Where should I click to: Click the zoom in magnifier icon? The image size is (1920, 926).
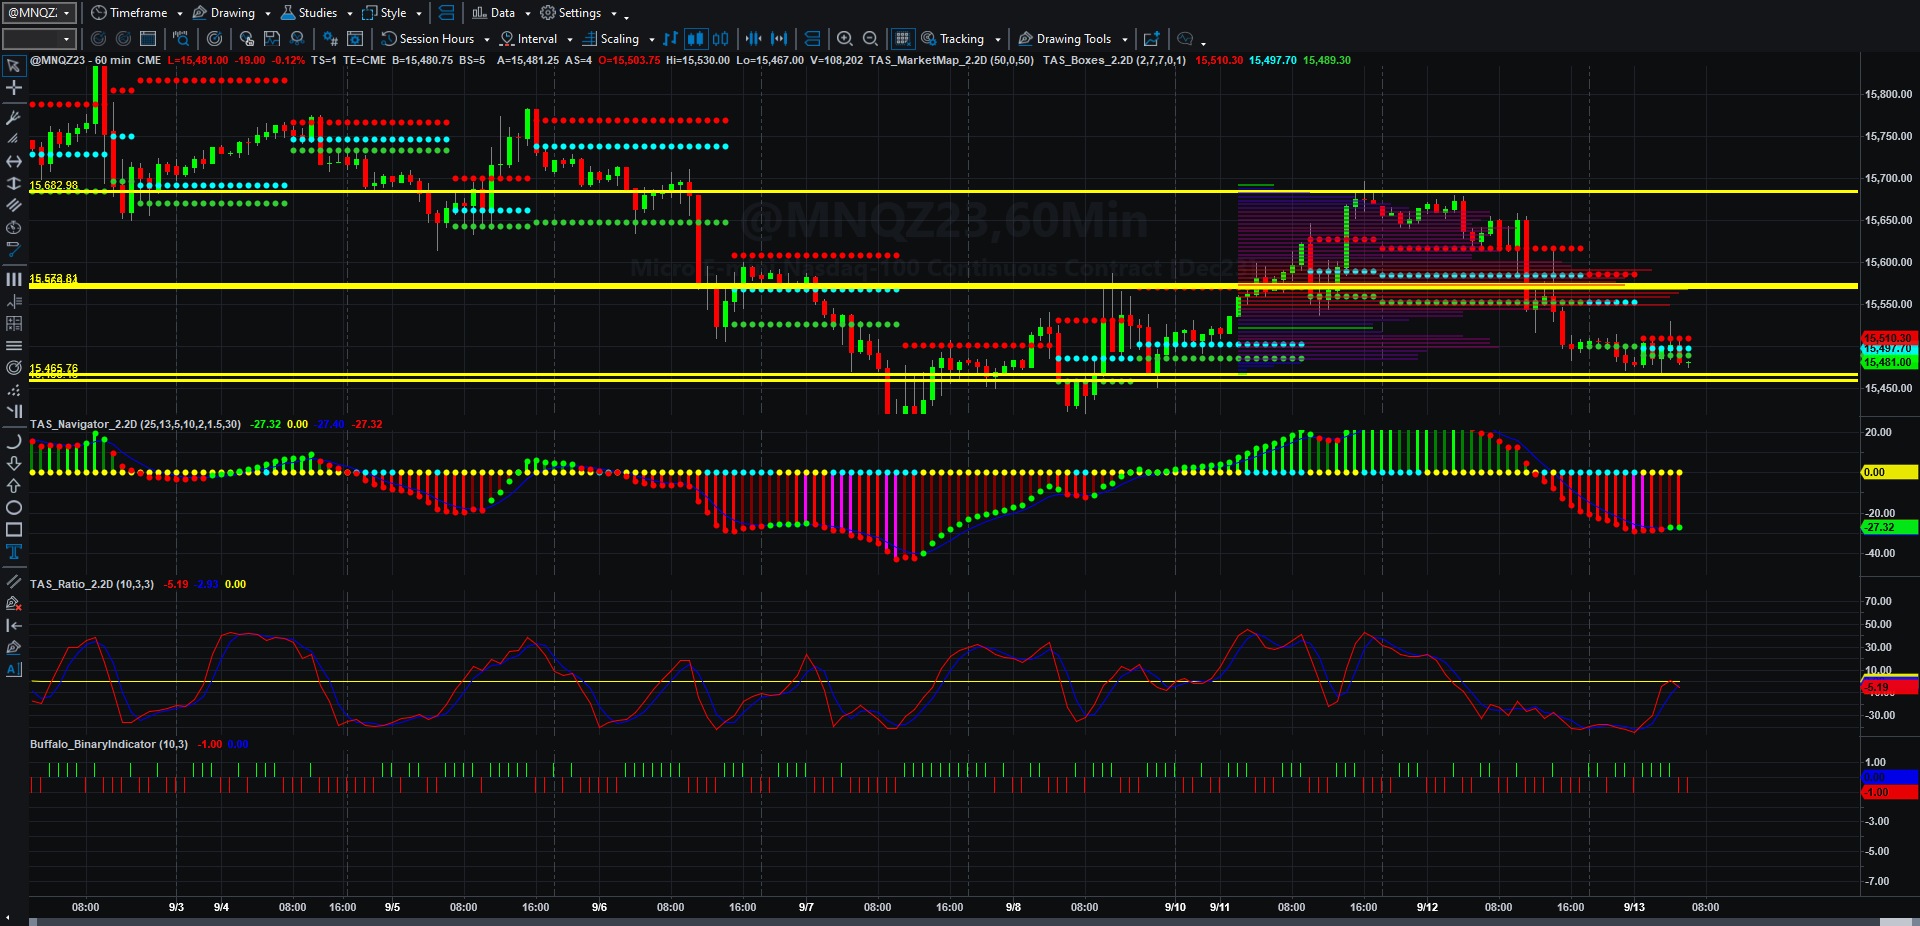[x=845, y=39]
